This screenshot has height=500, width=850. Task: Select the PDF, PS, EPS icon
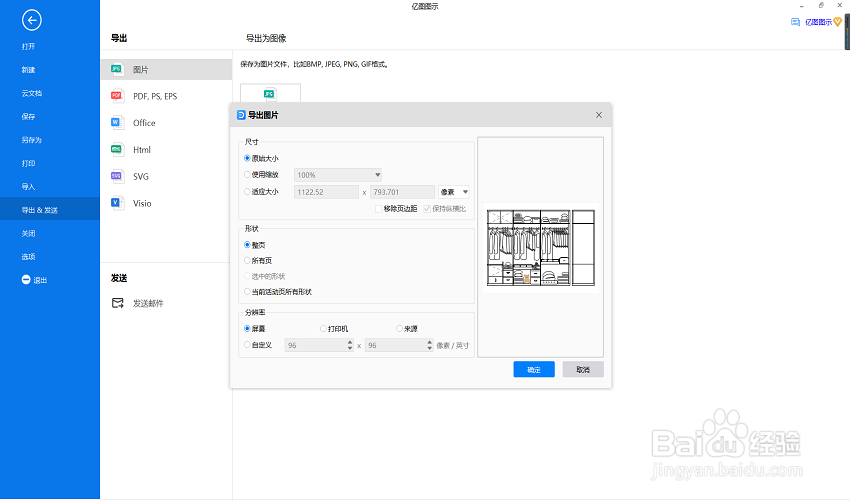click(116, 96)
